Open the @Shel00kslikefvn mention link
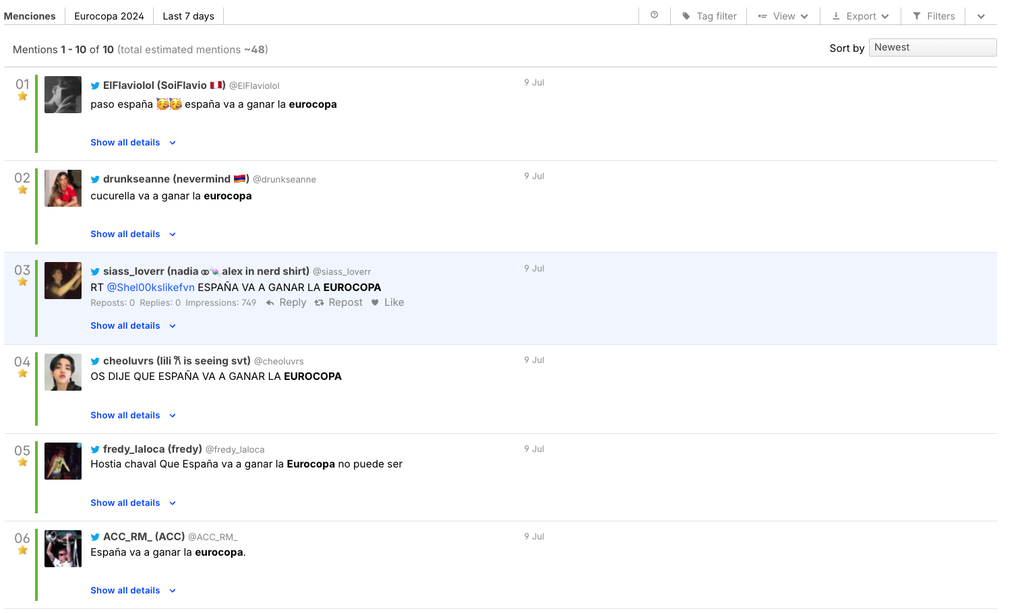1024x613 pixels. click(x=150, y=288)
